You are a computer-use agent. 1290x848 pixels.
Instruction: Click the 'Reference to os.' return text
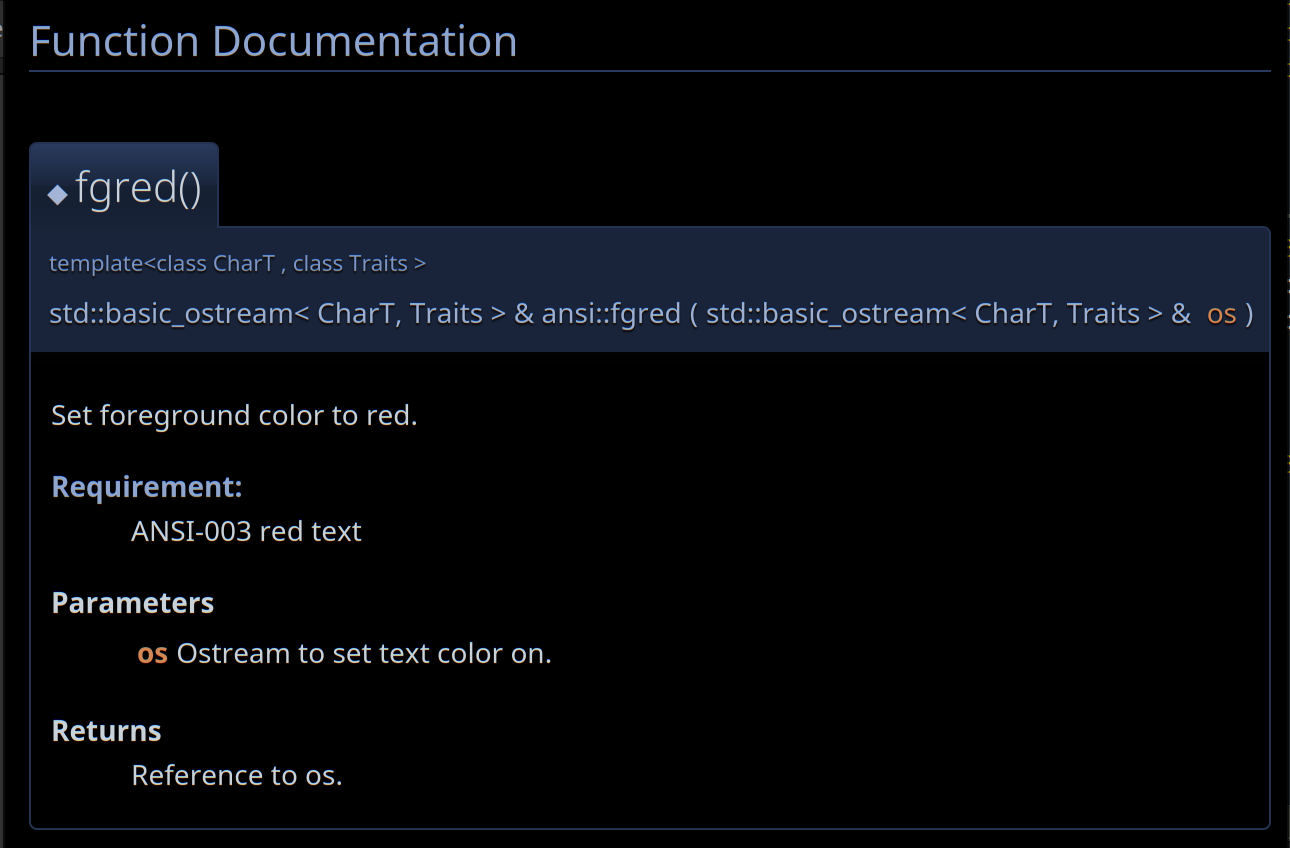pos(237,776)
